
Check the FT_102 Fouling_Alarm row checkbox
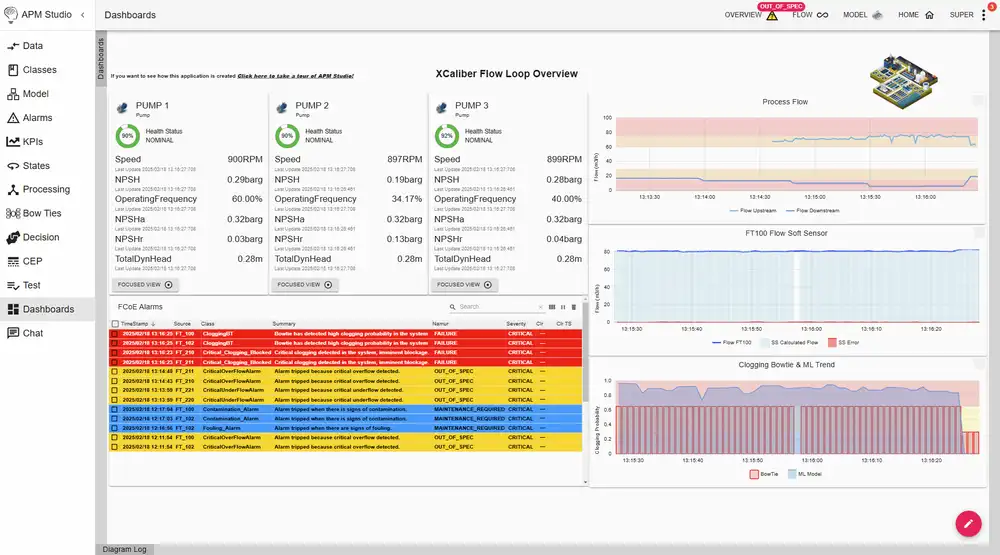pos(115,428)
